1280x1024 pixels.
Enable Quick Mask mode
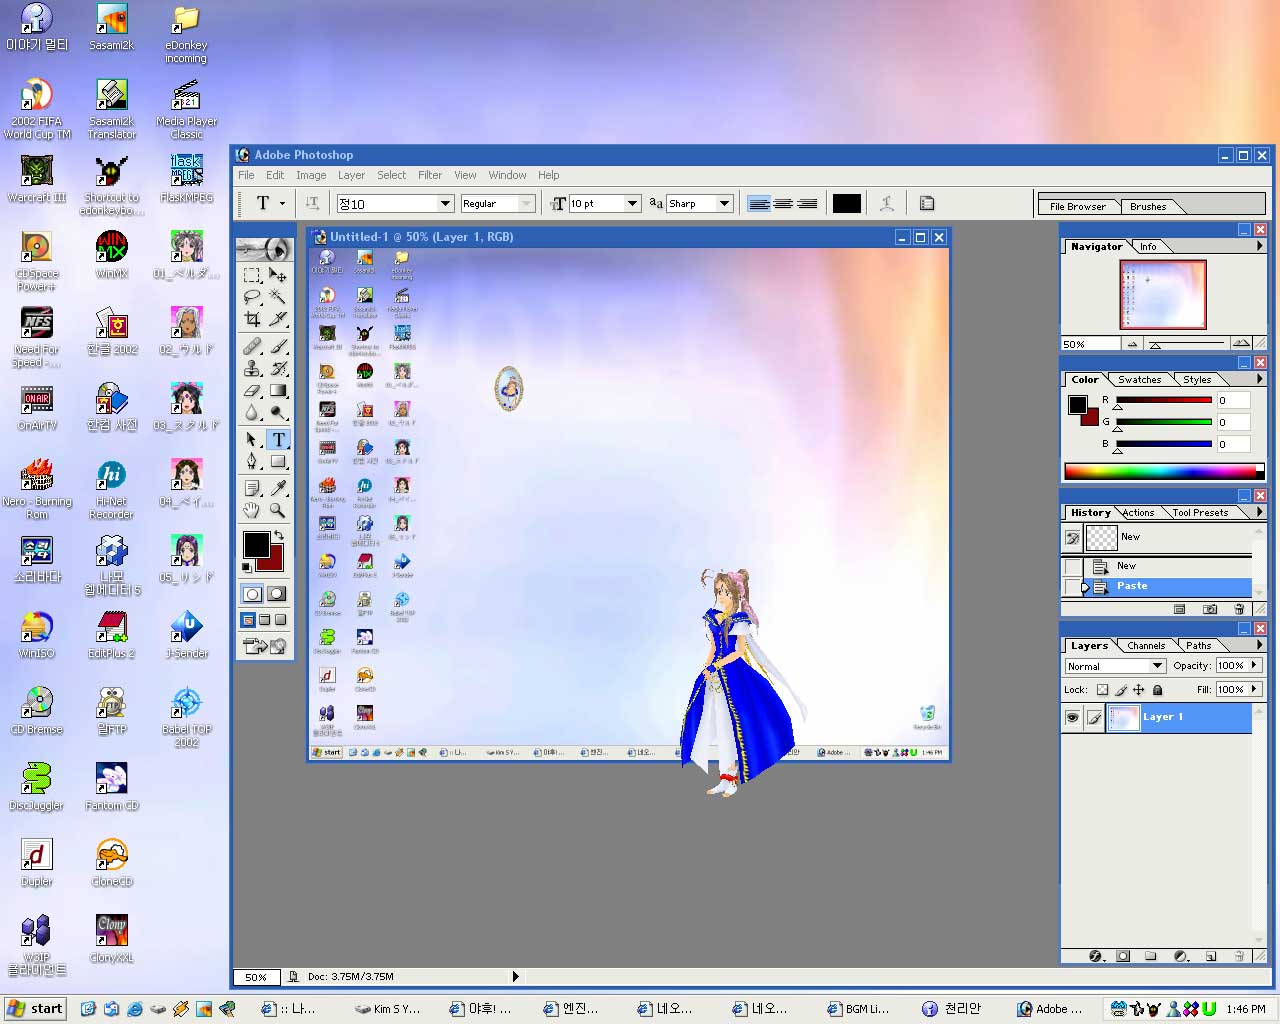(277, 594)
